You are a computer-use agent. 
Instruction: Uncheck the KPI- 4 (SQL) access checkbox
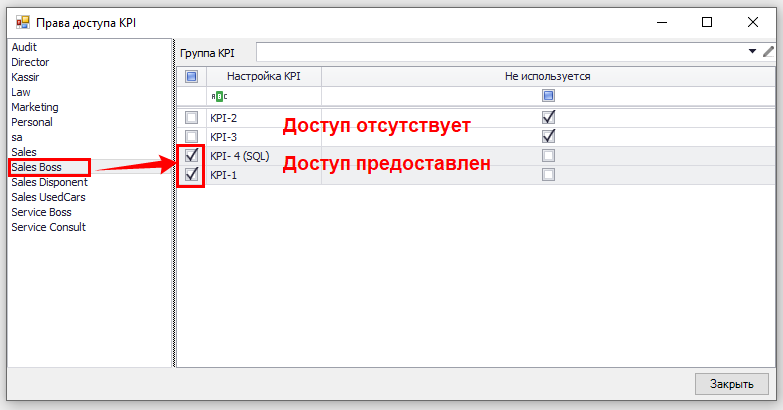(191, 156)
